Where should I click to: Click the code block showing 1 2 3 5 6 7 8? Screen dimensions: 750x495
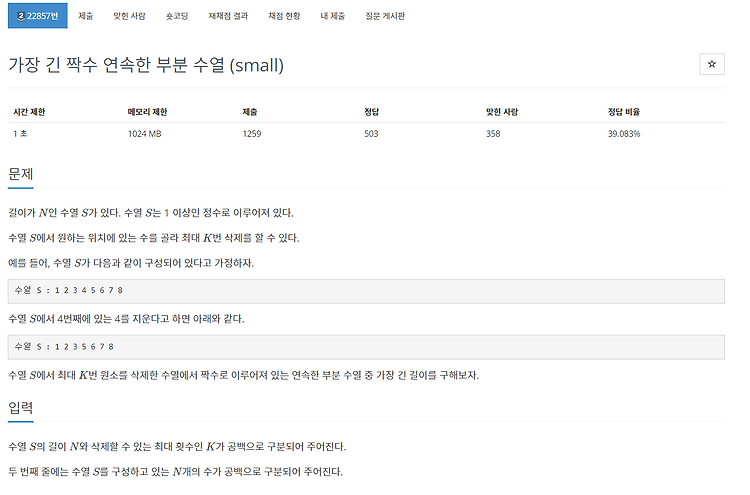(x=366, y=347)
